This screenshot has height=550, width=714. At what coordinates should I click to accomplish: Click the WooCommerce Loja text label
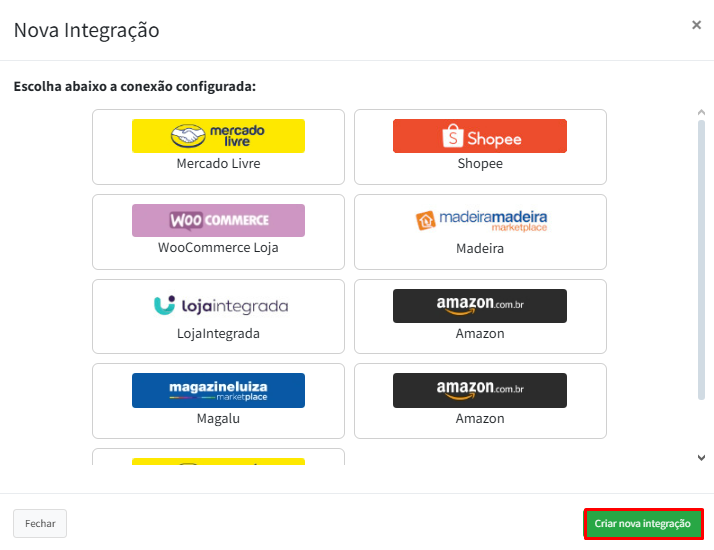(x=218, y=248)
